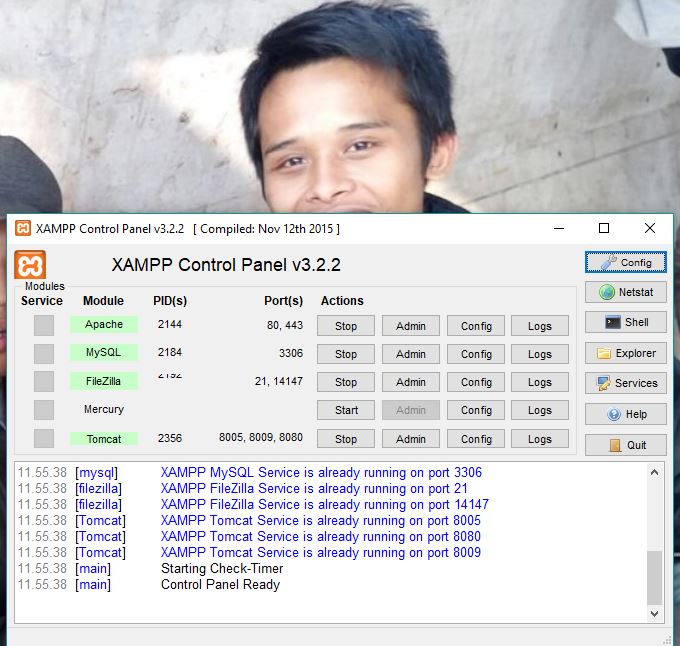Click the FileZilla module label
This screenshot has width=680, height=646.
[104, 381]
